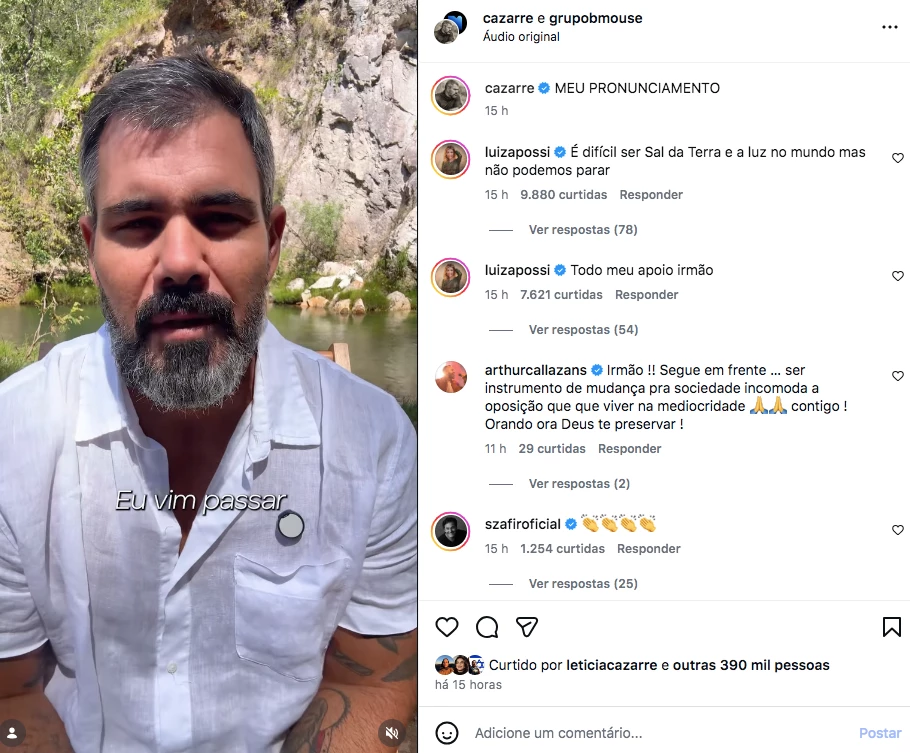
Task: Unmute the video sound
Action: (392, 733)
